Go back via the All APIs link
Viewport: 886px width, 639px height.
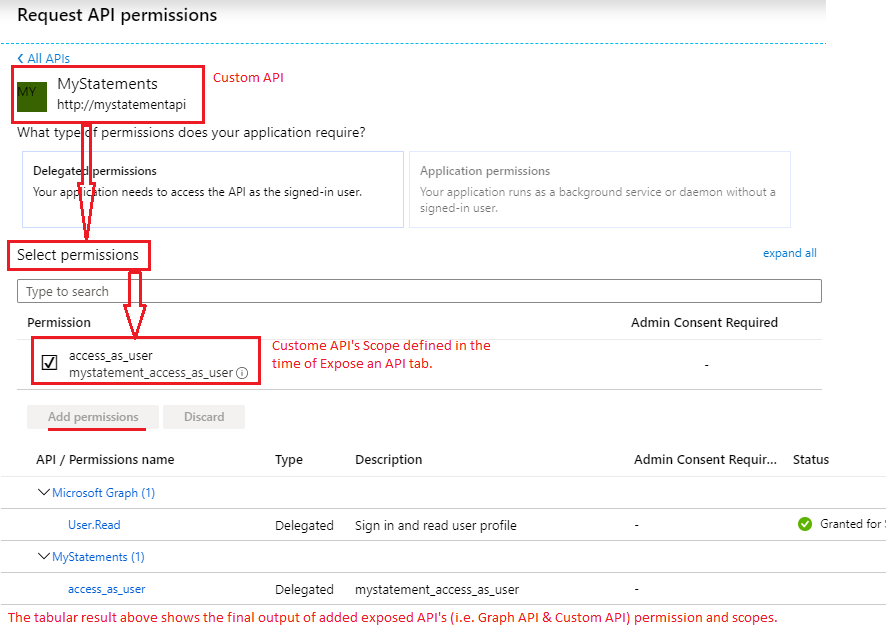coord(49,59)
